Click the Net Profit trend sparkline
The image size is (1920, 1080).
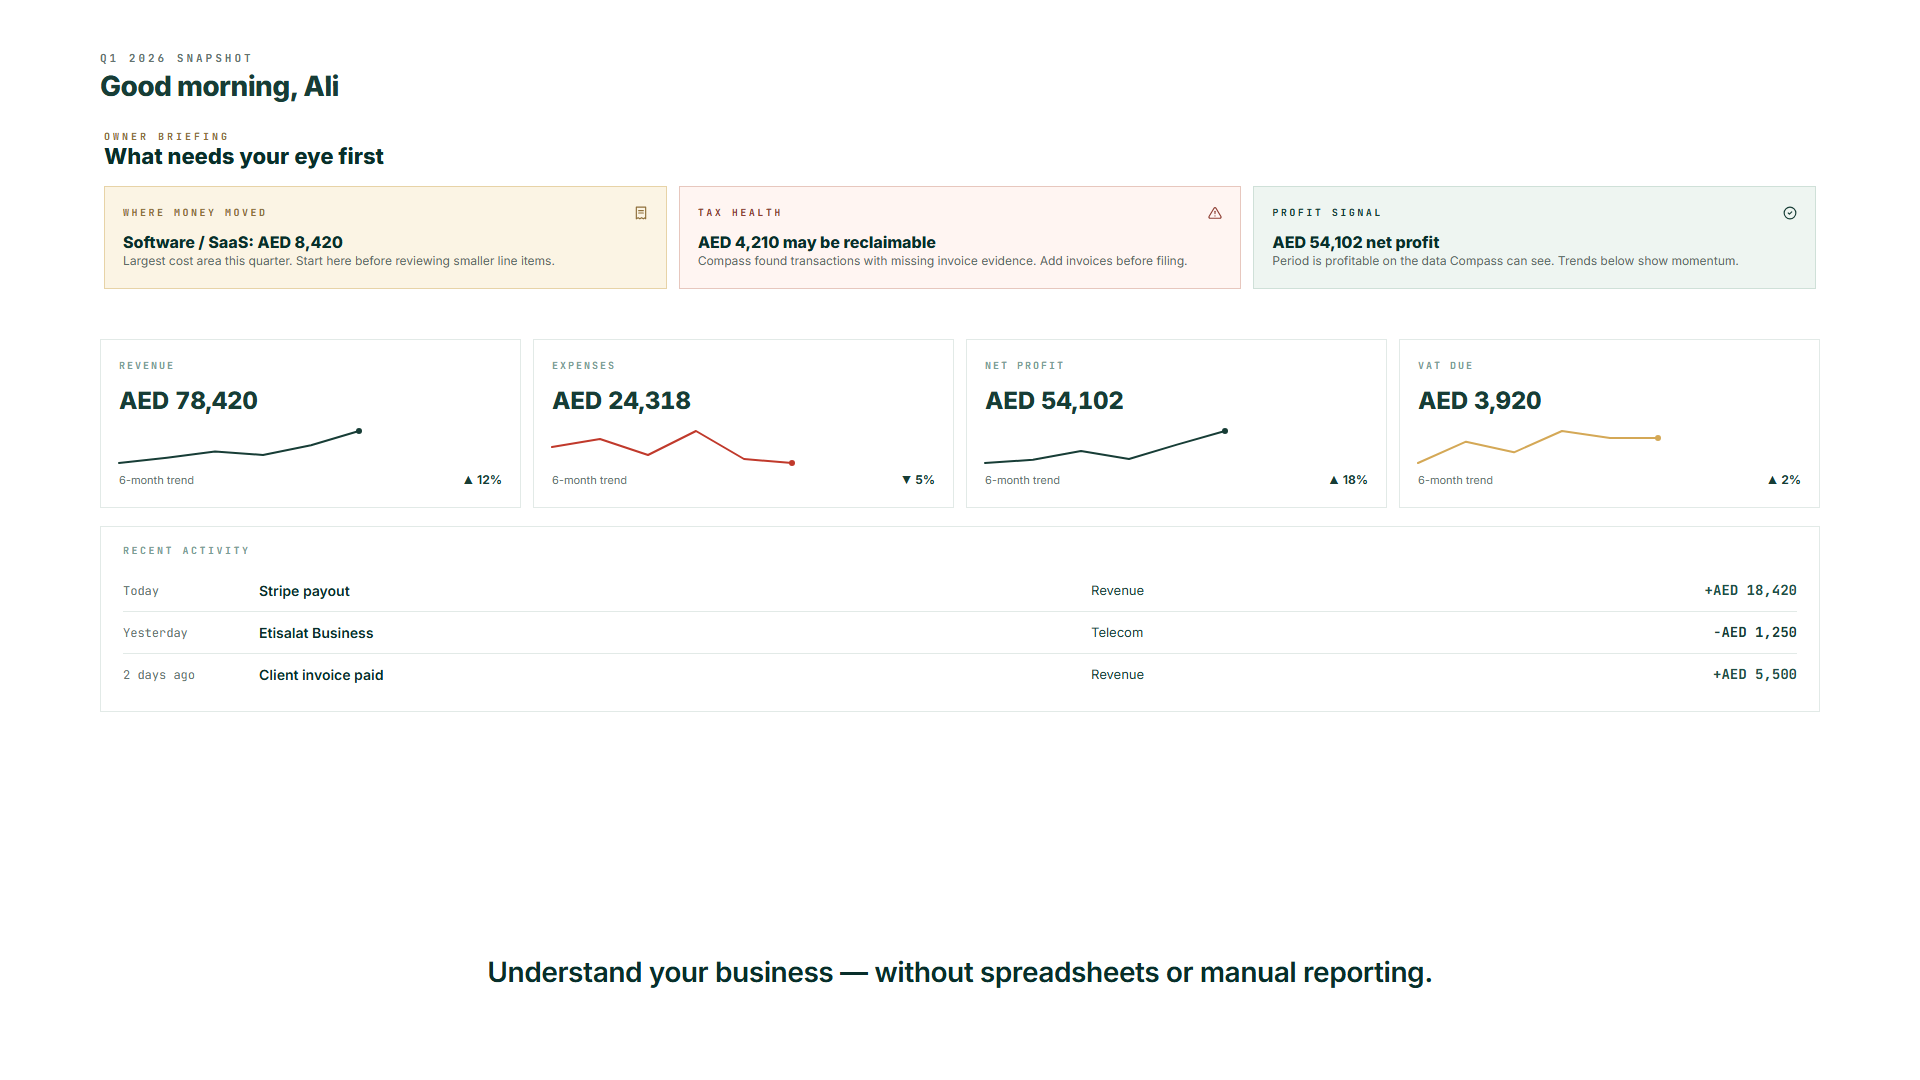[x=1106, y=447]
